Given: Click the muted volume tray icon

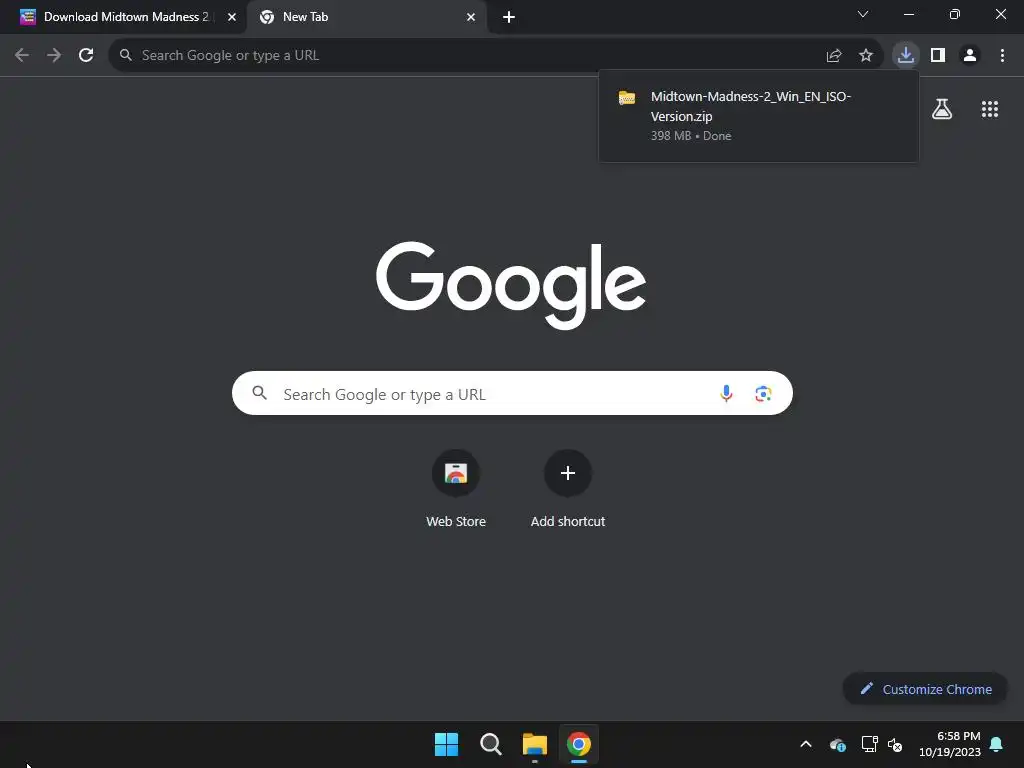Looking at the screenshot, I should 895,744.
